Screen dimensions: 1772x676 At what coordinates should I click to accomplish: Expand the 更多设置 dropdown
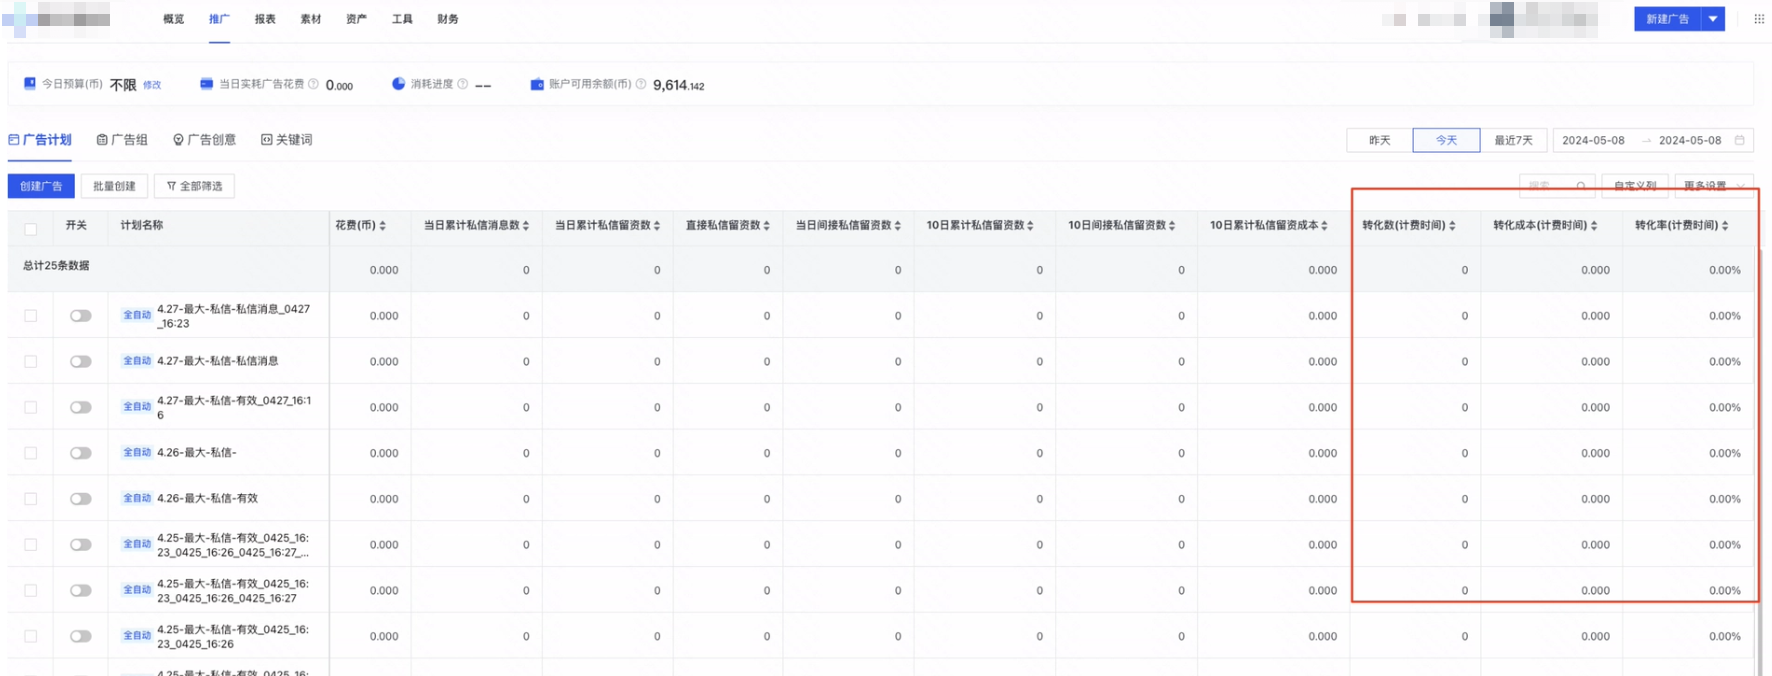click(x=1714, y=186)
